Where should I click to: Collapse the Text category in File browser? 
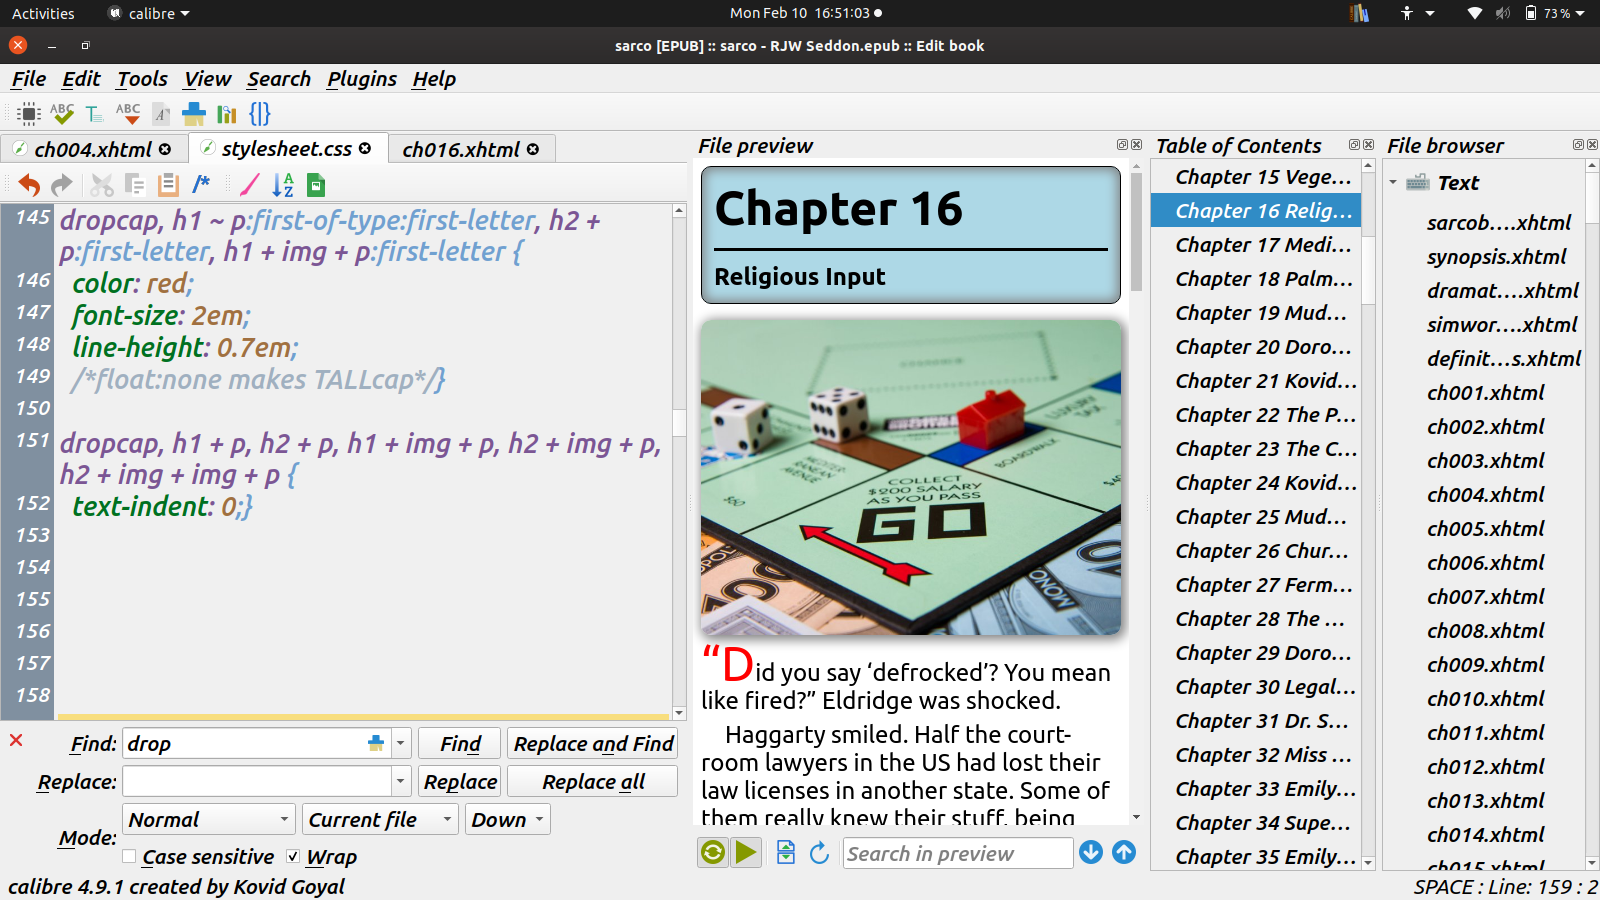pyautogui.click(x=1393, y=182)
